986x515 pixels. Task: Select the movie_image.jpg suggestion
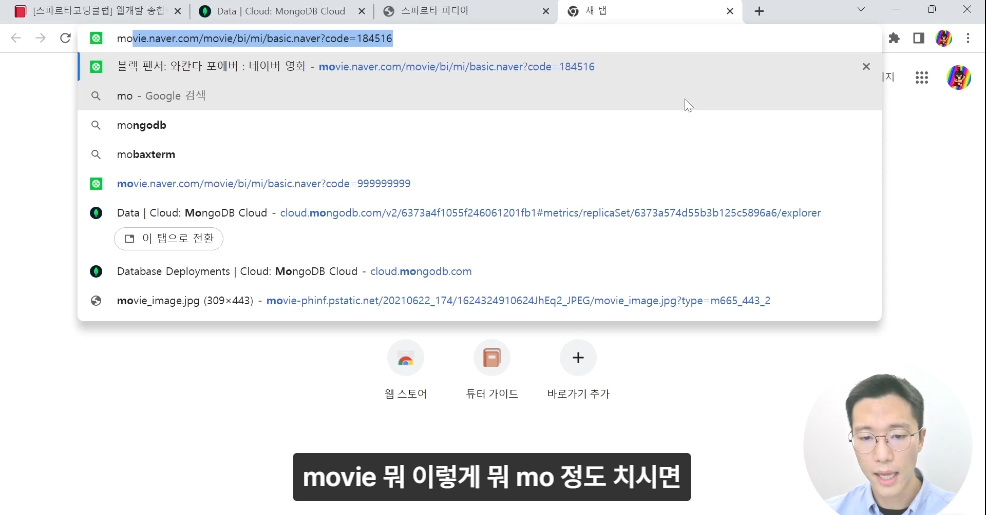(x=479, y=301)
